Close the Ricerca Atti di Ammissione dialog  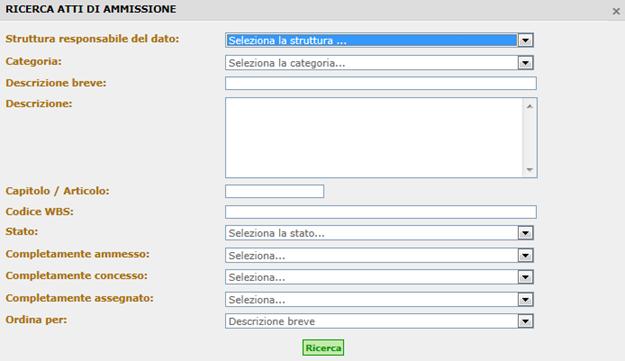click(x=616, y=12)
